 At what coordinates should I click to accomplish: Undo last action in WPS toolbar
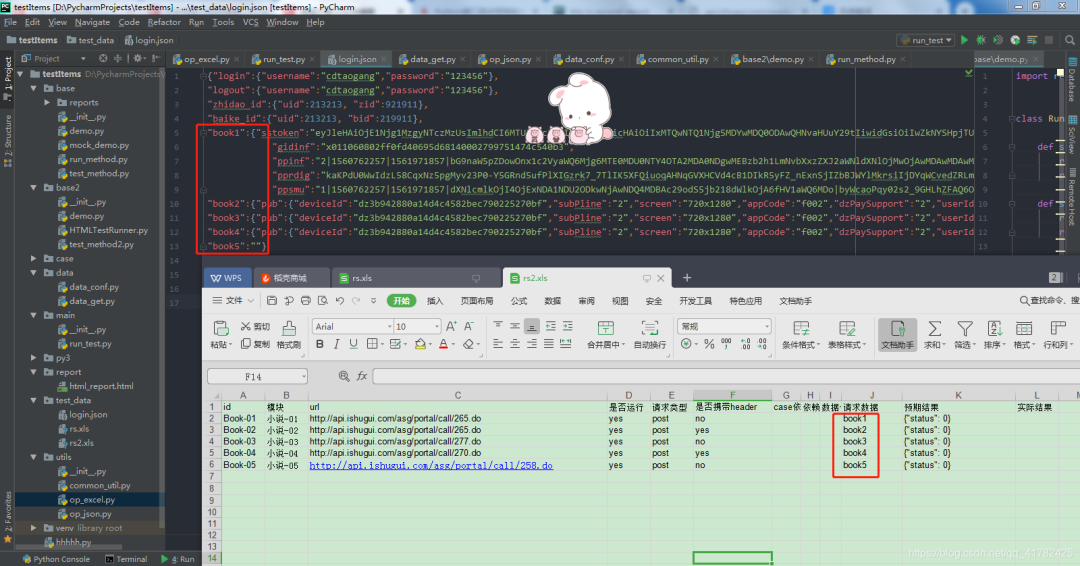(x=340, y=301)
